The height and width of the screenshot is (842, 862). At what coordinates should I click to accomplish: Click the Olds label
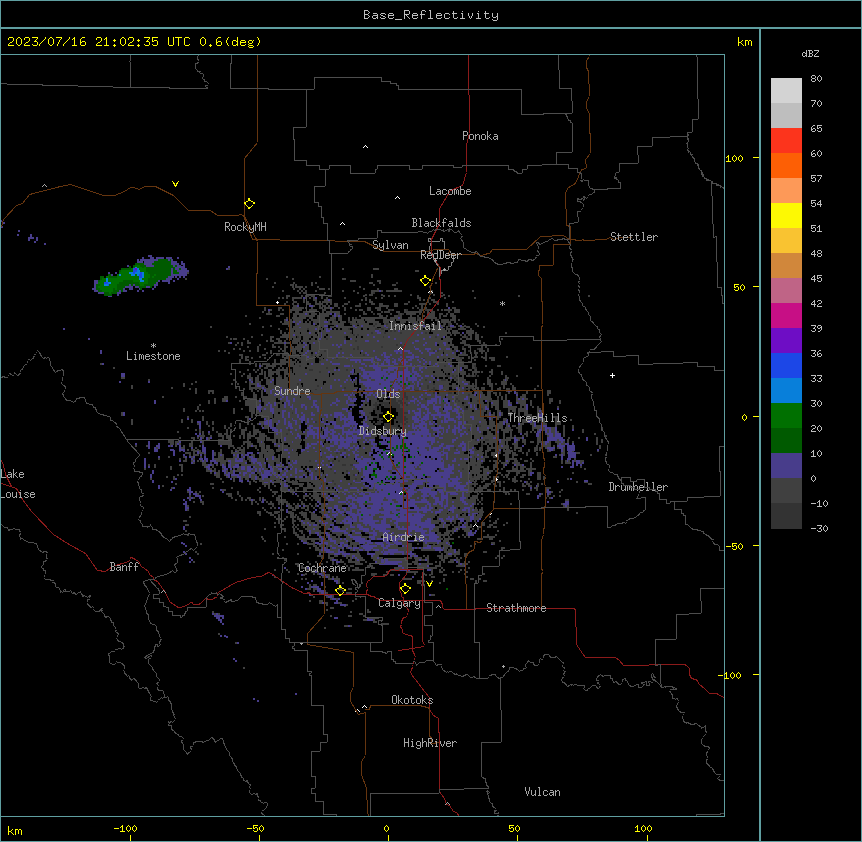[x=388, y=394]
